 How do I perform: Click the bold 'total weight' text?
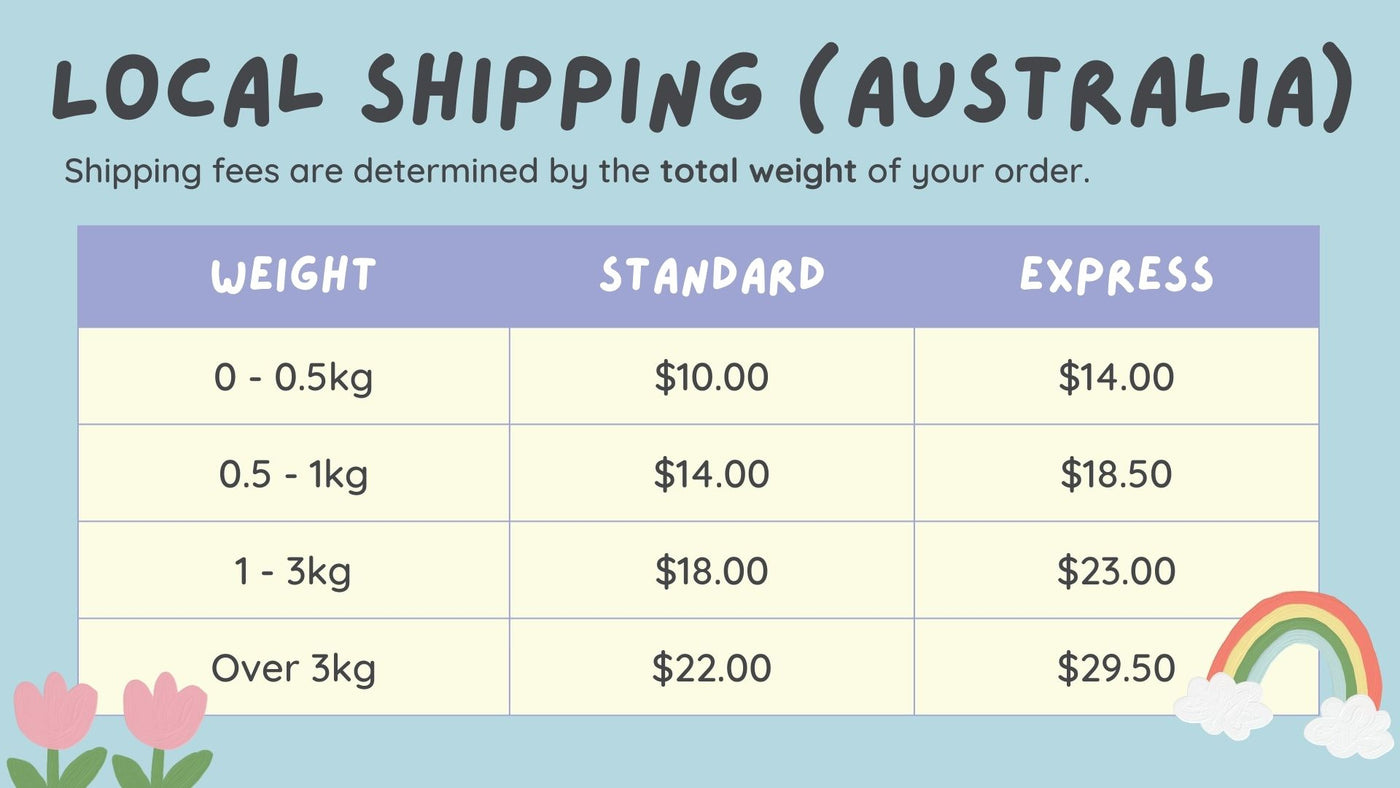[x=758, y=171]
